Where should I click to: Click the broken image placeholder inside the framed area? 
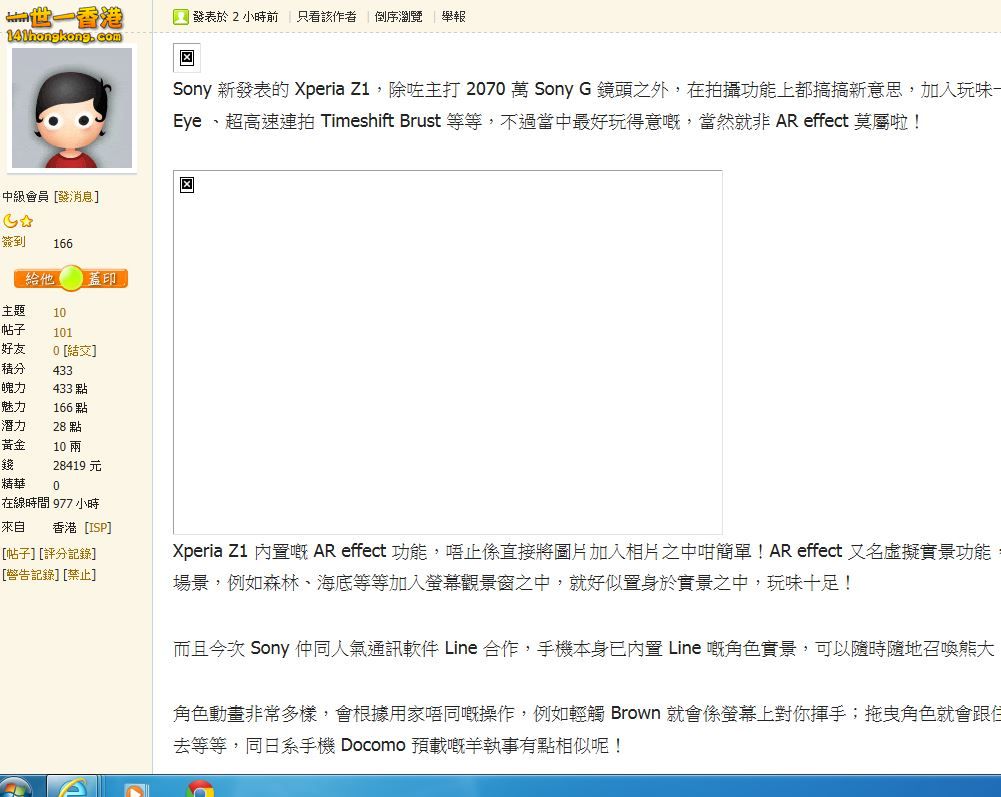pos(187,184)
